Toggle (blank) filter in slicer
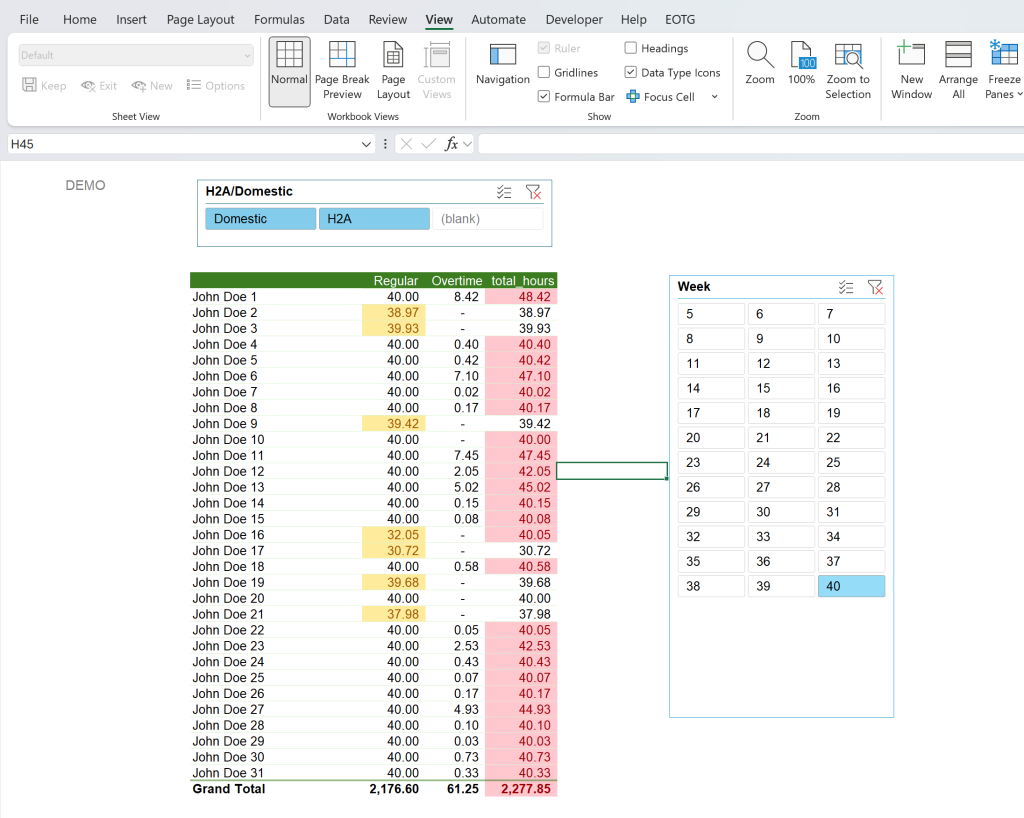Viewport: 1024px width, 818px height. (488, 219)
